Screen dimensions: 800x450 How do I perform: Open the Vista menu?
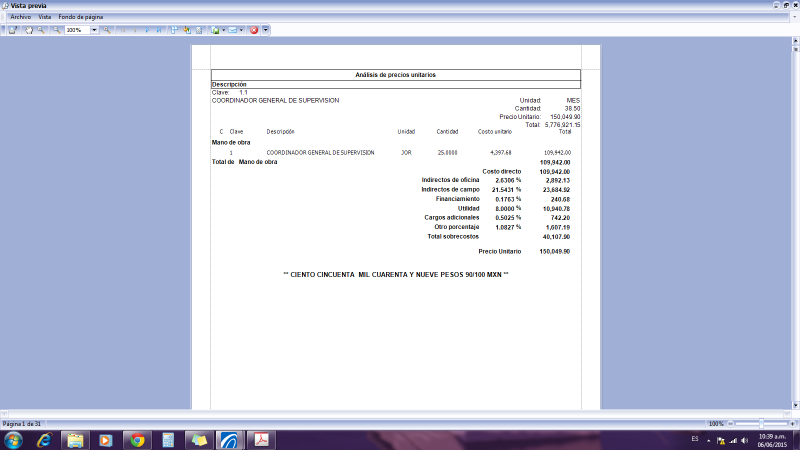pos(44,17)
